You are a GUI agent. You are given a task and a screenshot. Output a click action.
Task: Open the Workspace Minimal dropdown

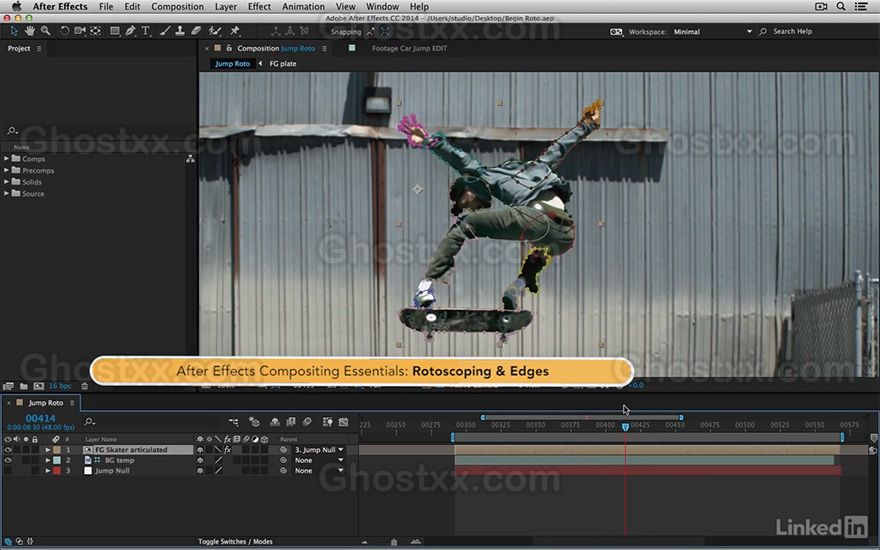click(x=712, y=31)
